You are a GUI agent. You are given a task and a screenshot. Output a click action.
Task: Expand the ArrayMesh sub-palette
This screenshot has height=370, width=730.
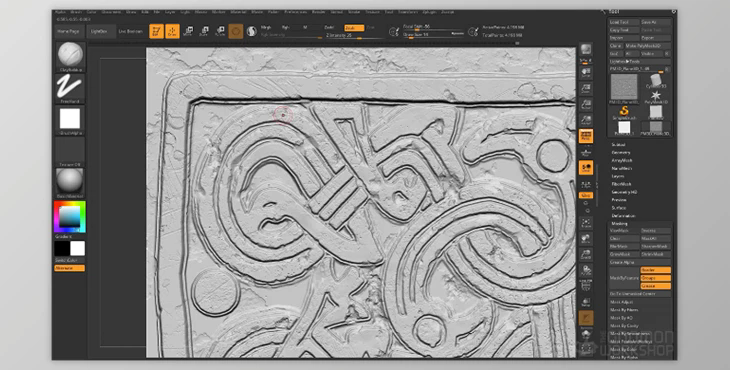point(622,161)
